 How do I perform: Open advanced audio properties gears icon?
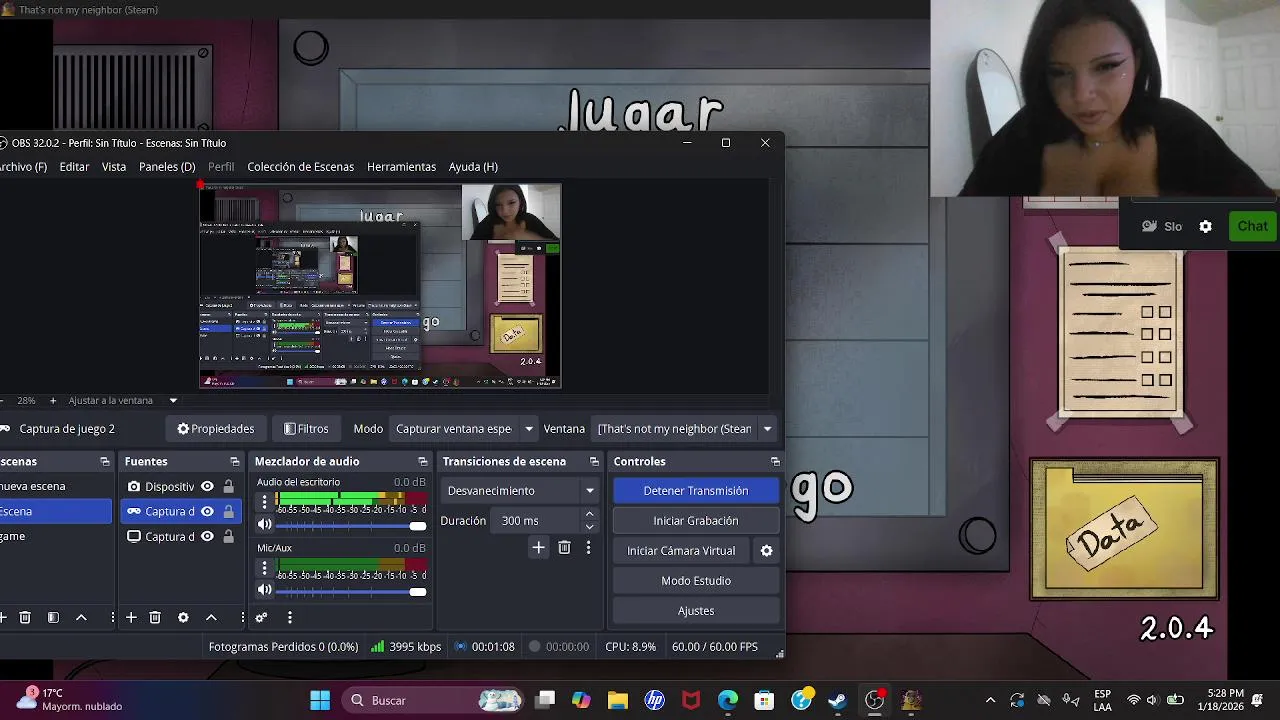coord(261,618)
